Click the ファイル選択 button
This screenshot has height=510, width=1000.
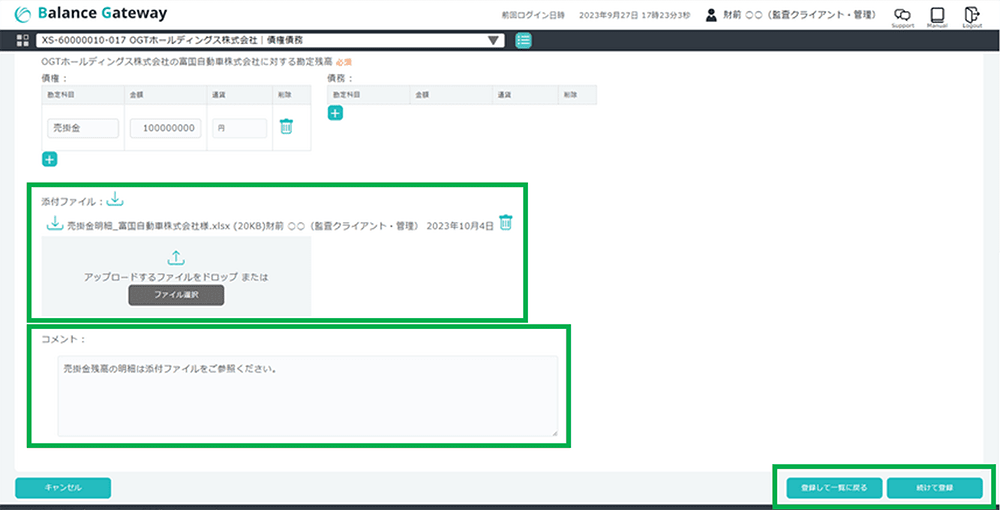pyautogui.click(x=175, y=295)
